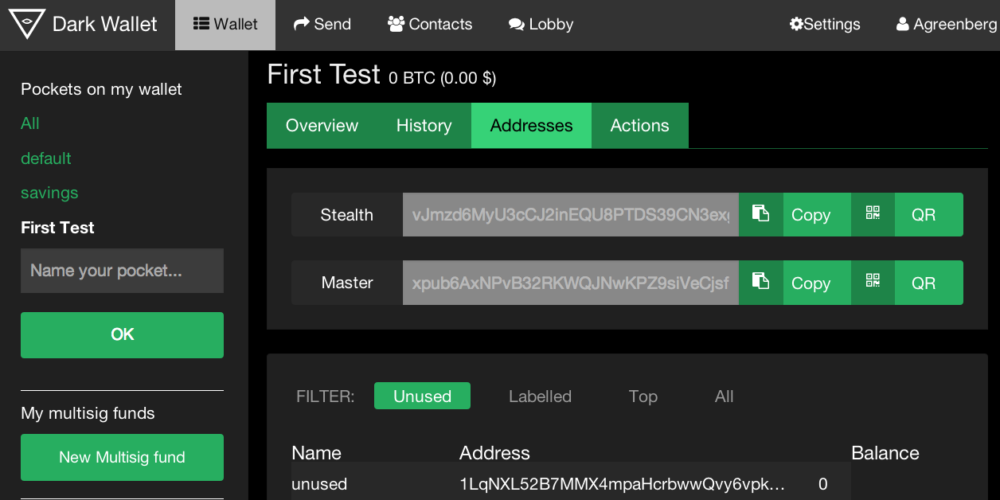Image resolution: width=1000 pixels, height=500 pixels.
Task: Select the savings pocket in the sidebar
Action: pyautogui.click(x=49, y=193)
